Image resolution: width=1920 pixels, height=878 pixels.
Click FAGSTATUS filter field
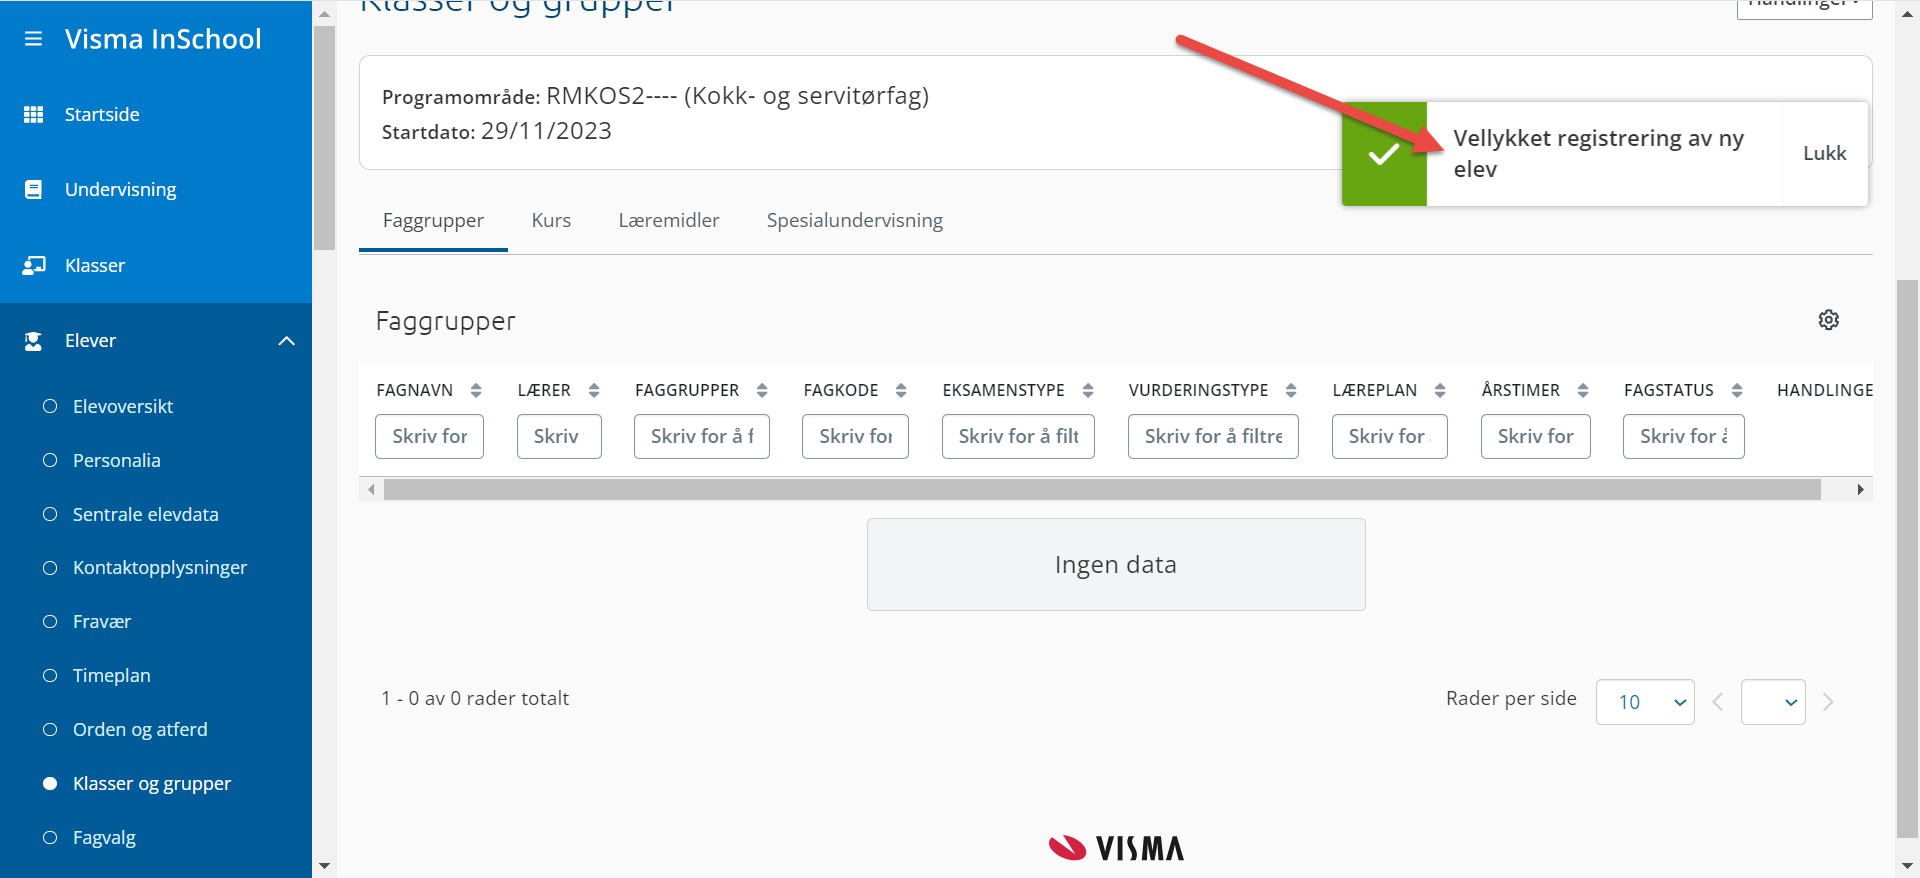[1684, 437]
